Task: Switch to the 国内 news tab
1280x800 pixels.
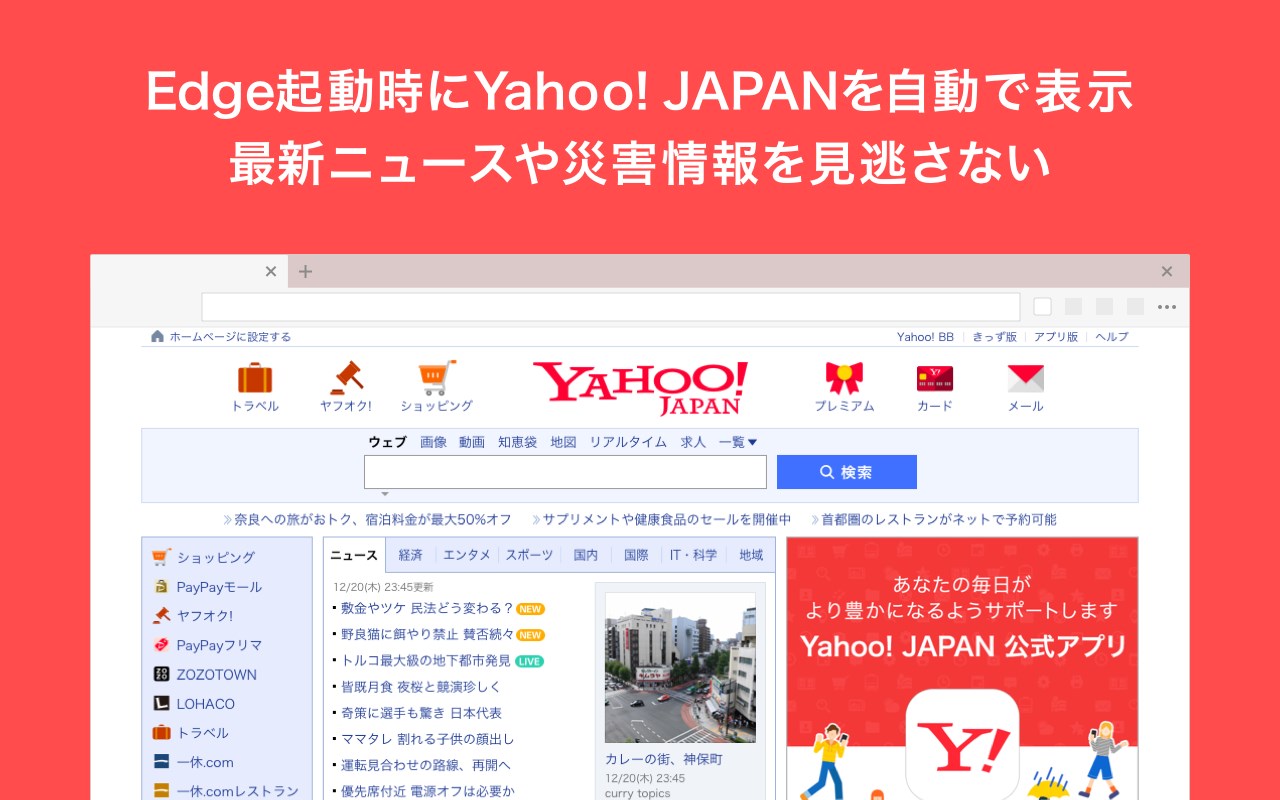Action: [x=586, y=555]
